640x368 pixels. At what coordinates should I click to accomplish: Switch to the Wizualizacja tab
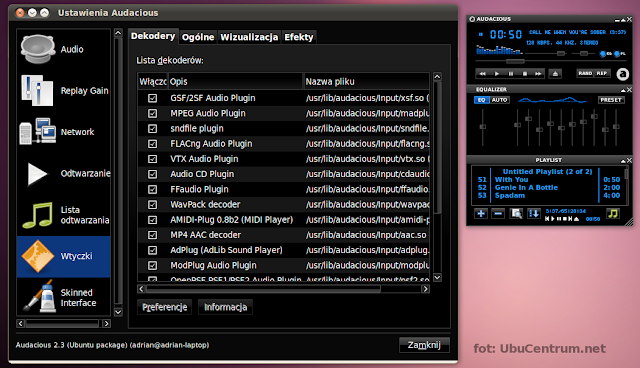tap(249, 37)
